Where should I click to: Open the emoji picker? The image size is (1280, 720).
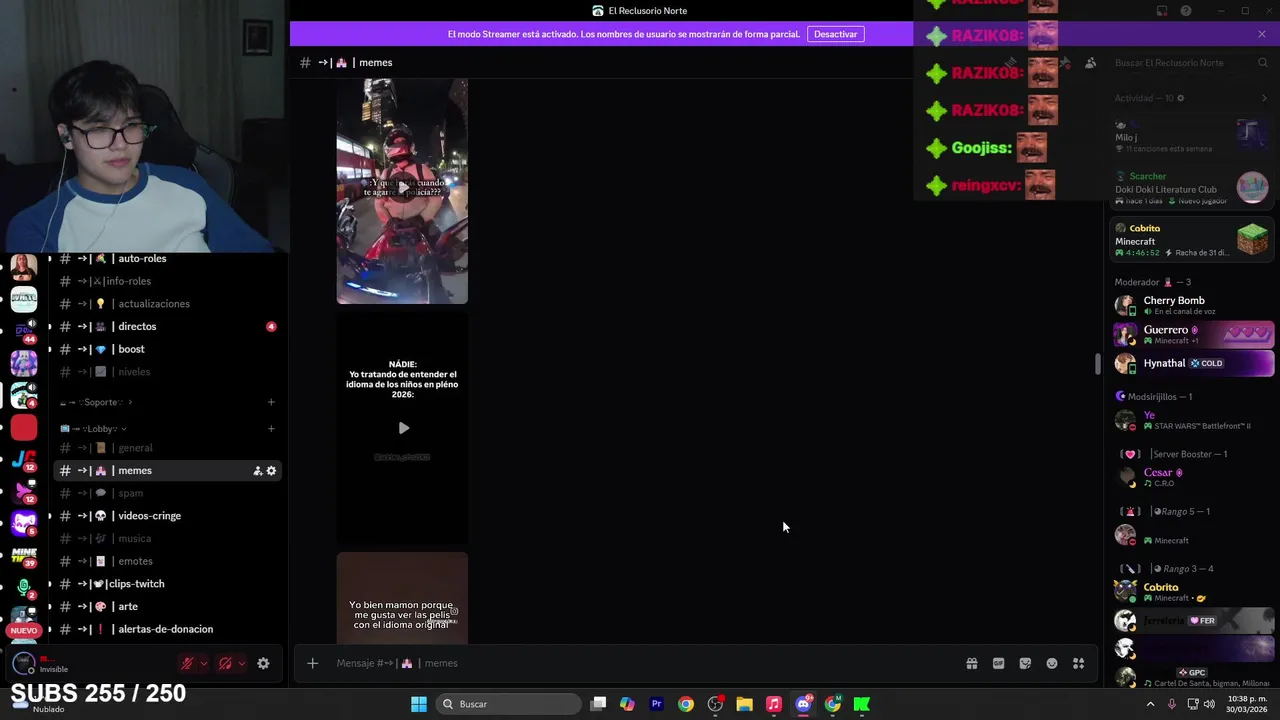click(1052, 663)
